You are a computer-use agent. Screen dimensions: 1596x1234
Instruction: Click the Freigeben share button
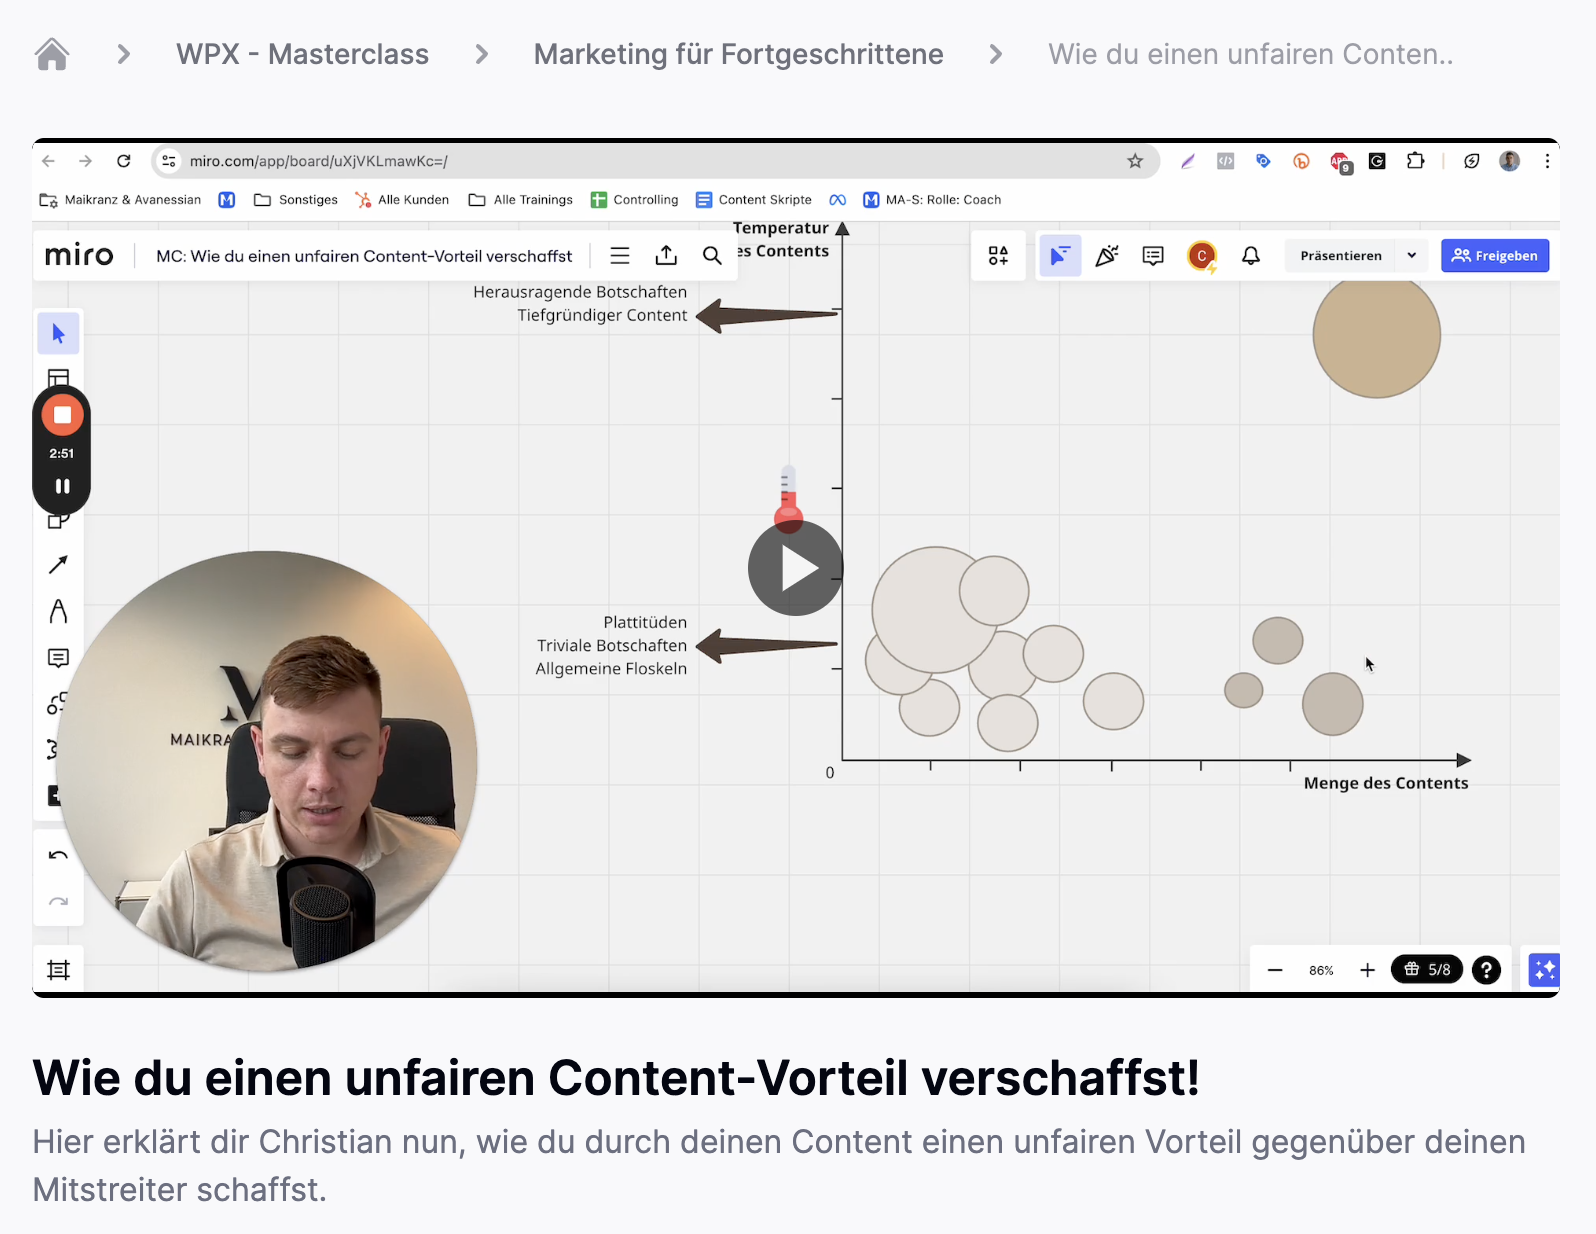pos(1494,256)
